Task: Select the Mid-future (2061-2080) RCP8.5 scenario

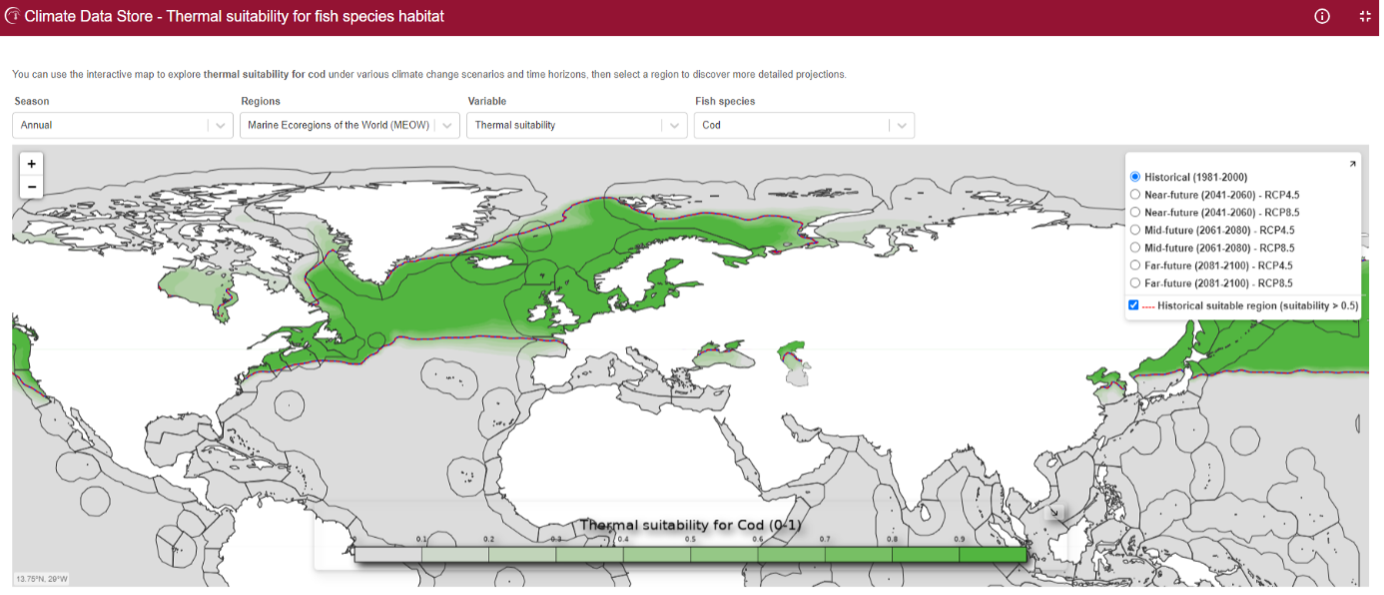Action: click(1134, 247)
